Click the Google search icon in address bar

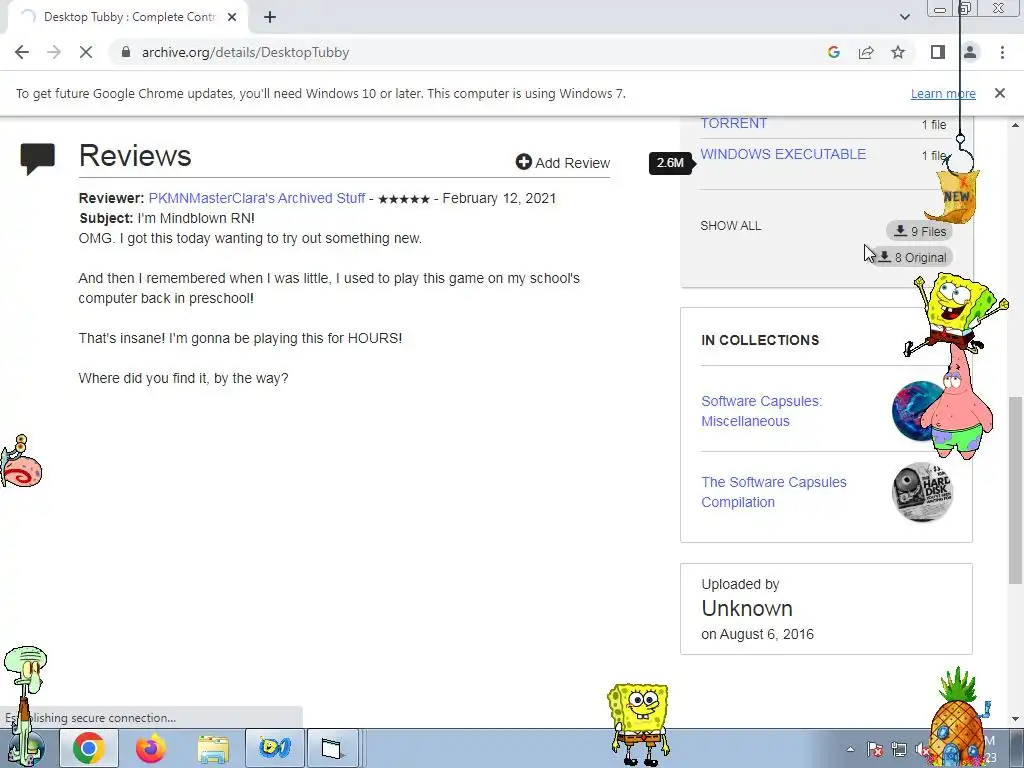pyautogui.click(x=833, y=52)
